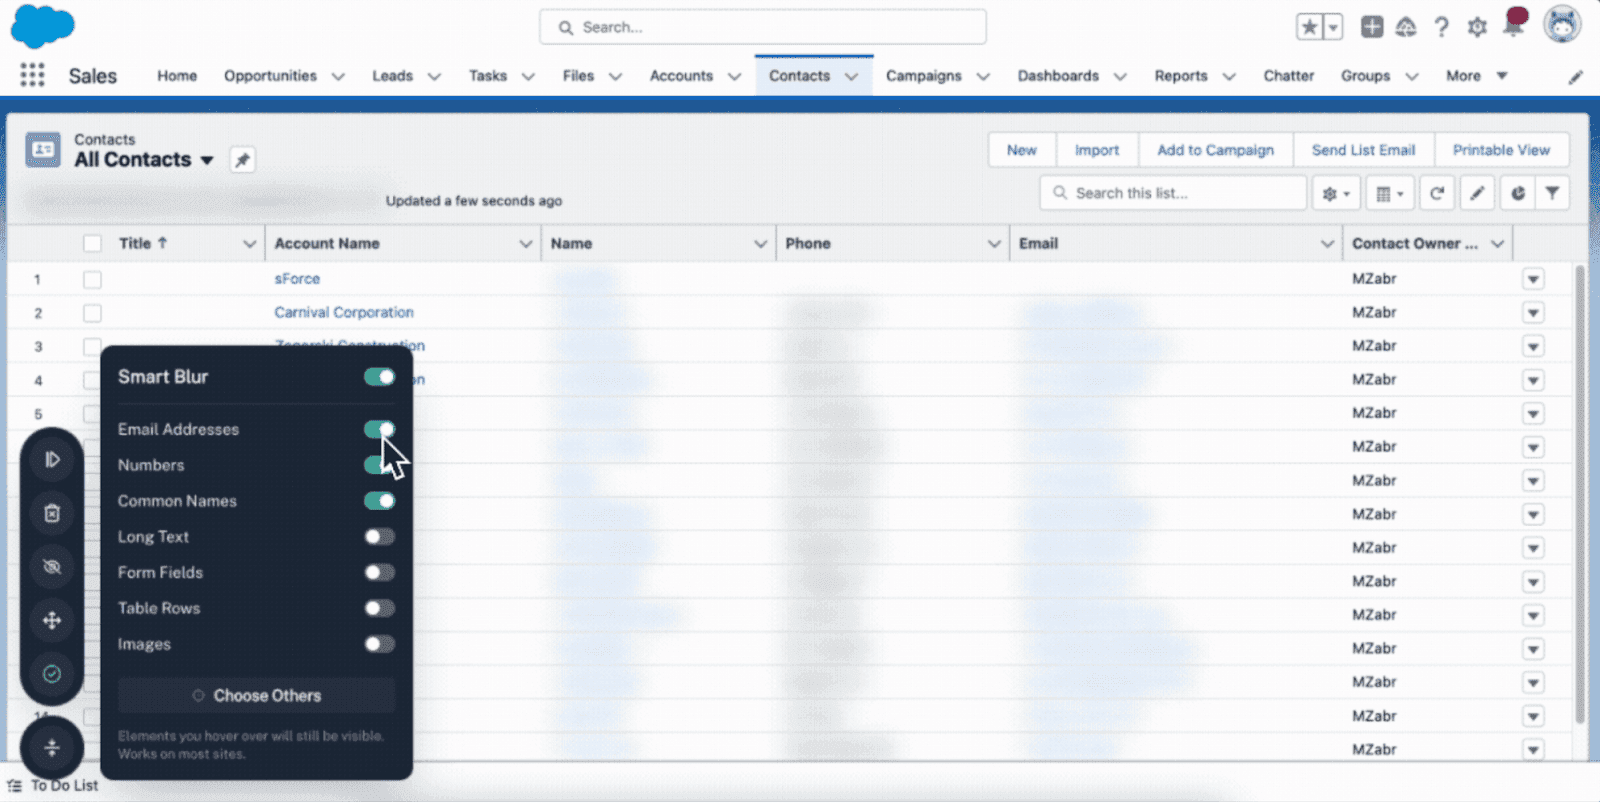Image resolution: width=1600 pixels, height=803 pixels.
Task: Pin the All Contacts list view
Action: point(242,160)
